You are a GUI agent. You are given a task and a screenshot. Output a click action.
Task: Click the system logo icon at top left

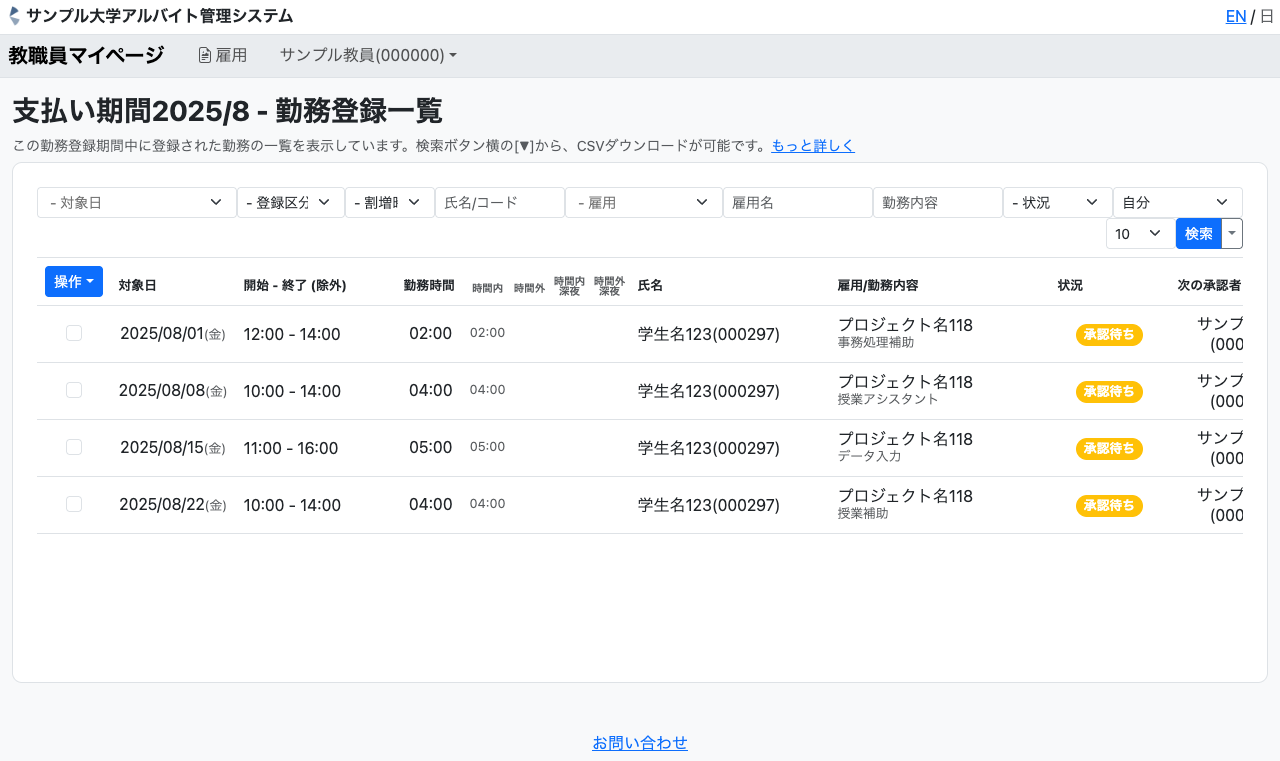pos(14,16)
